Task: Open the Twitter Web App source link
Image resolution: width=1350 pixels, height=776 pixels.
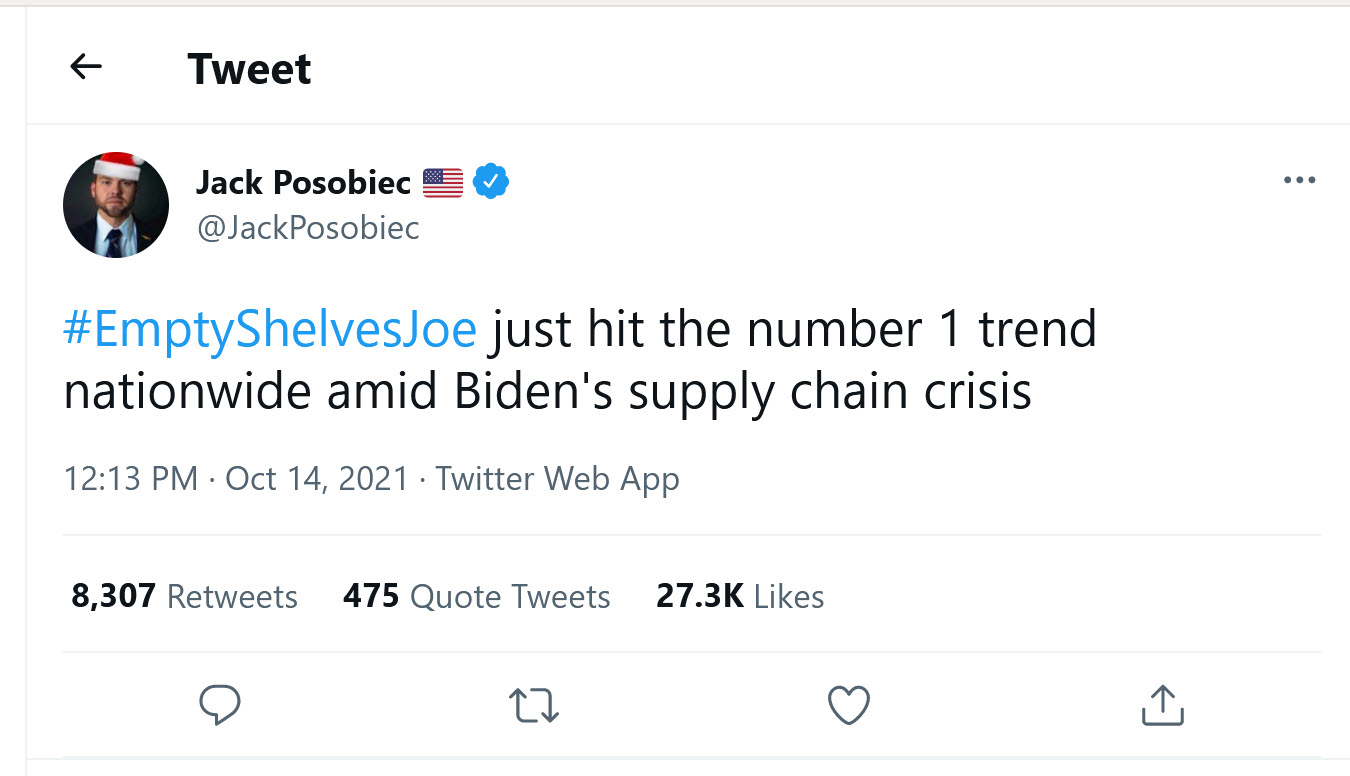Action: click(557, 478)
